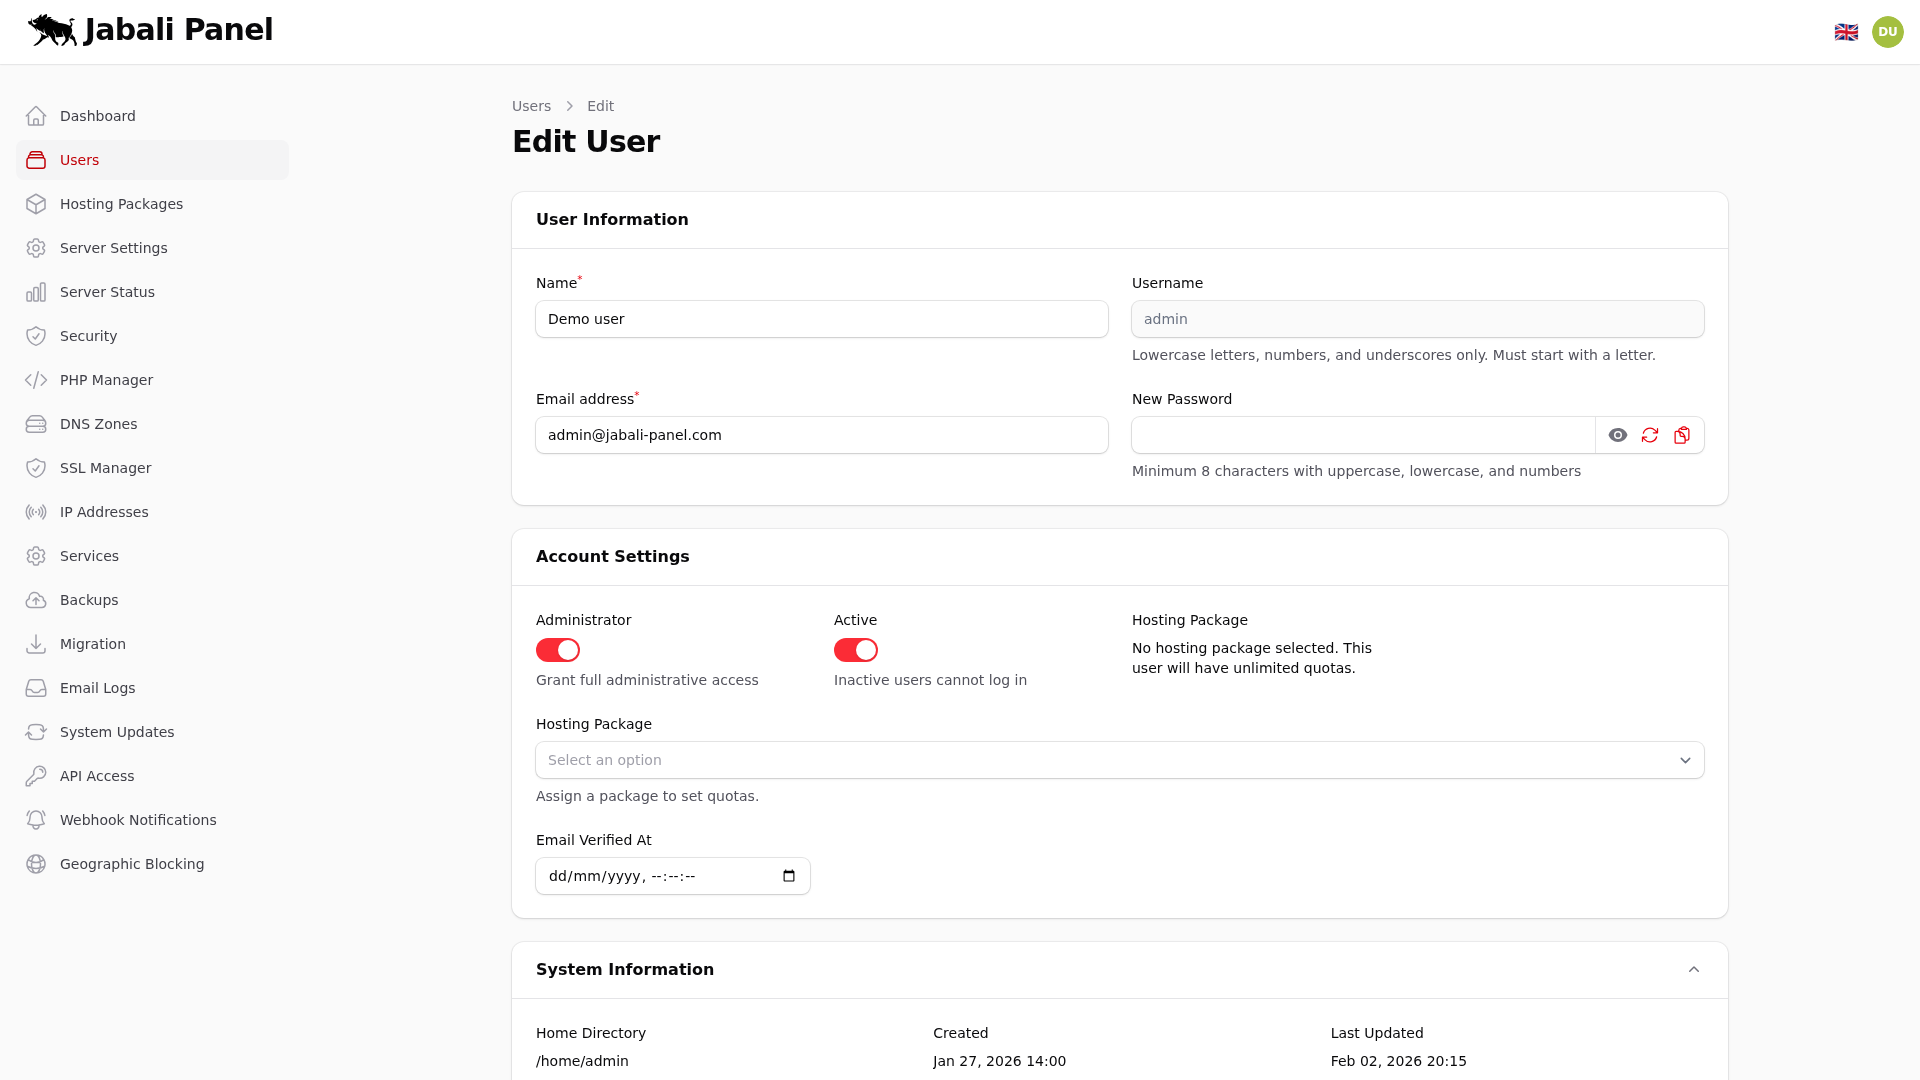
Task: Click the Backups cloud icon in sidebar
Action: pos(36,600)
